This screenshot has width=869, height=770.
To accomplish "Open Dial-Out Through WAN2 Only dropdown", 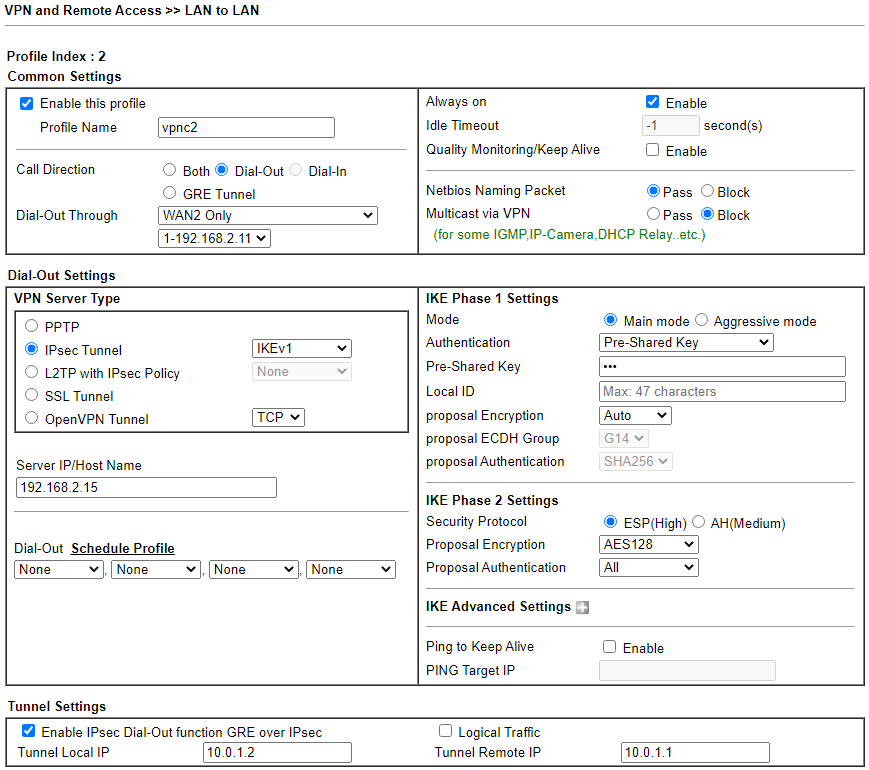I will (268, 216).
